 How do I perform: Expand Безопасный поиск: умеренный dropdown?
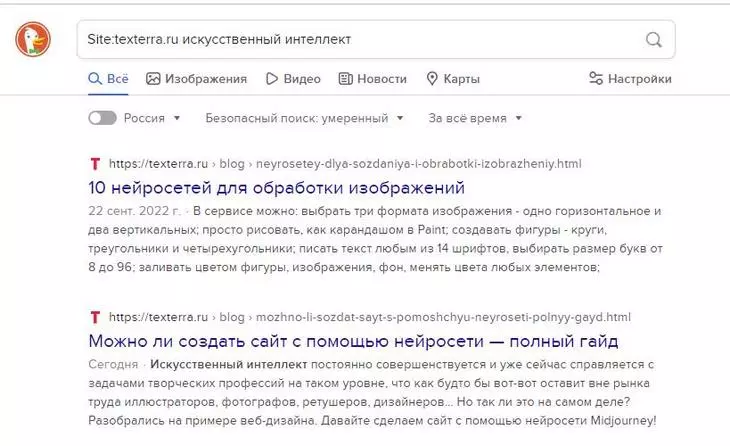click(x=304, y=118)
